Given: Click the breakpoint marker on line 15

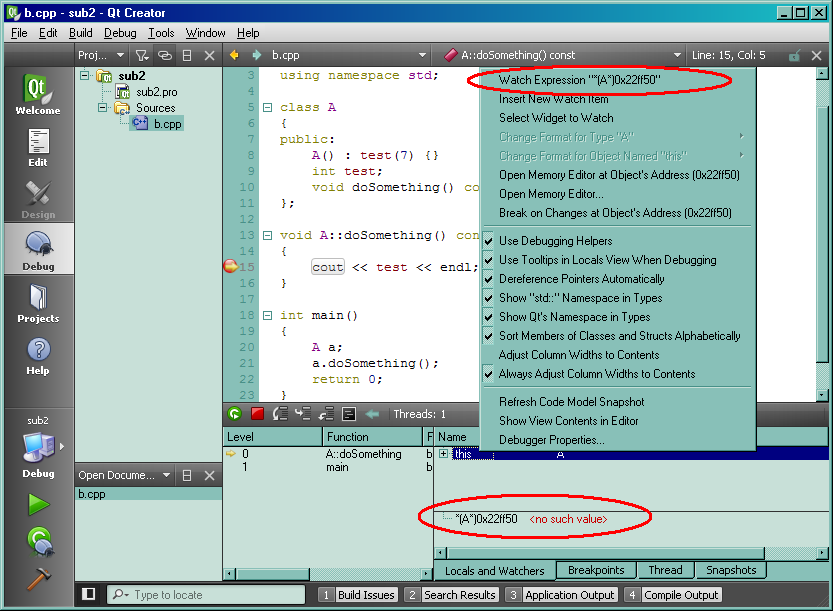Looking at the screenshot, I should [230, 266].
